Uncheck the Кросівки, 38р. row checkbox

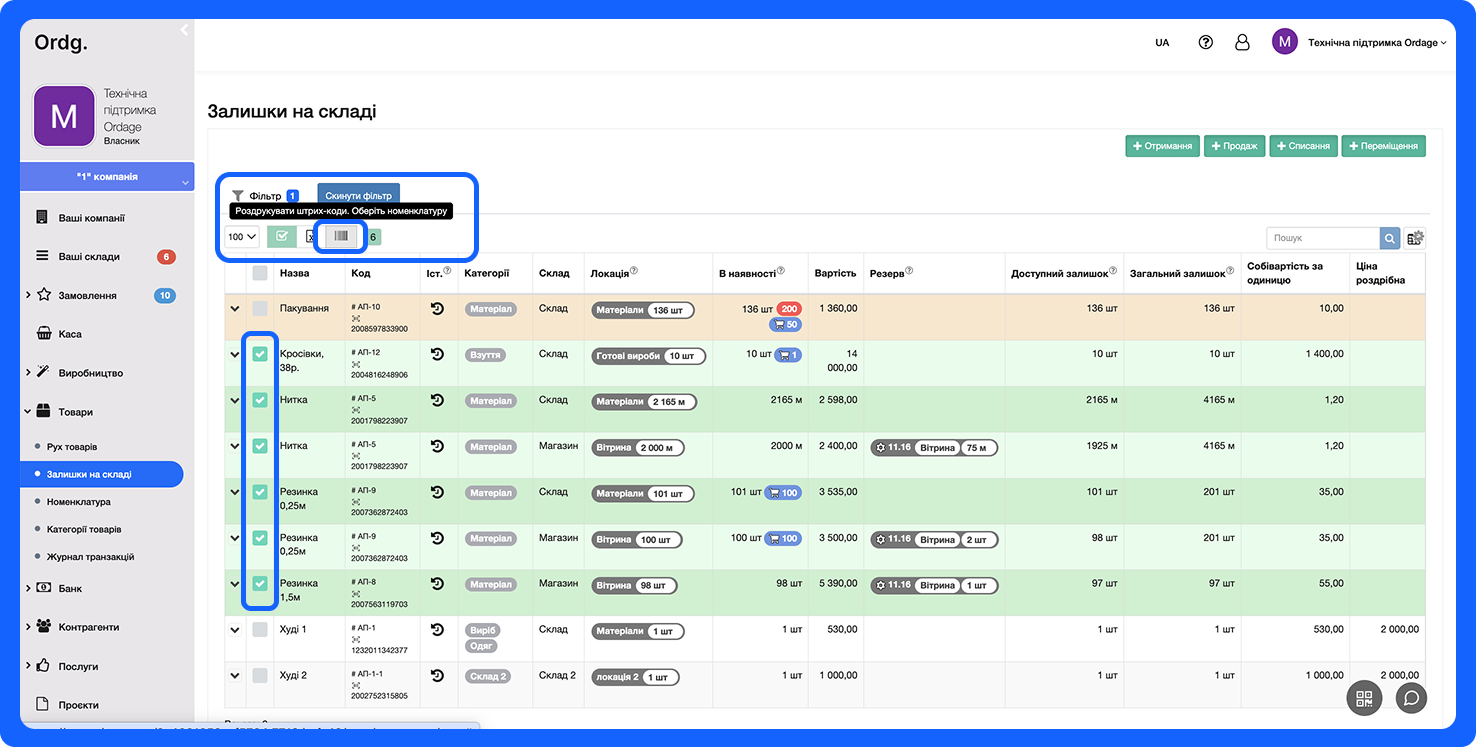pos(260,354)
